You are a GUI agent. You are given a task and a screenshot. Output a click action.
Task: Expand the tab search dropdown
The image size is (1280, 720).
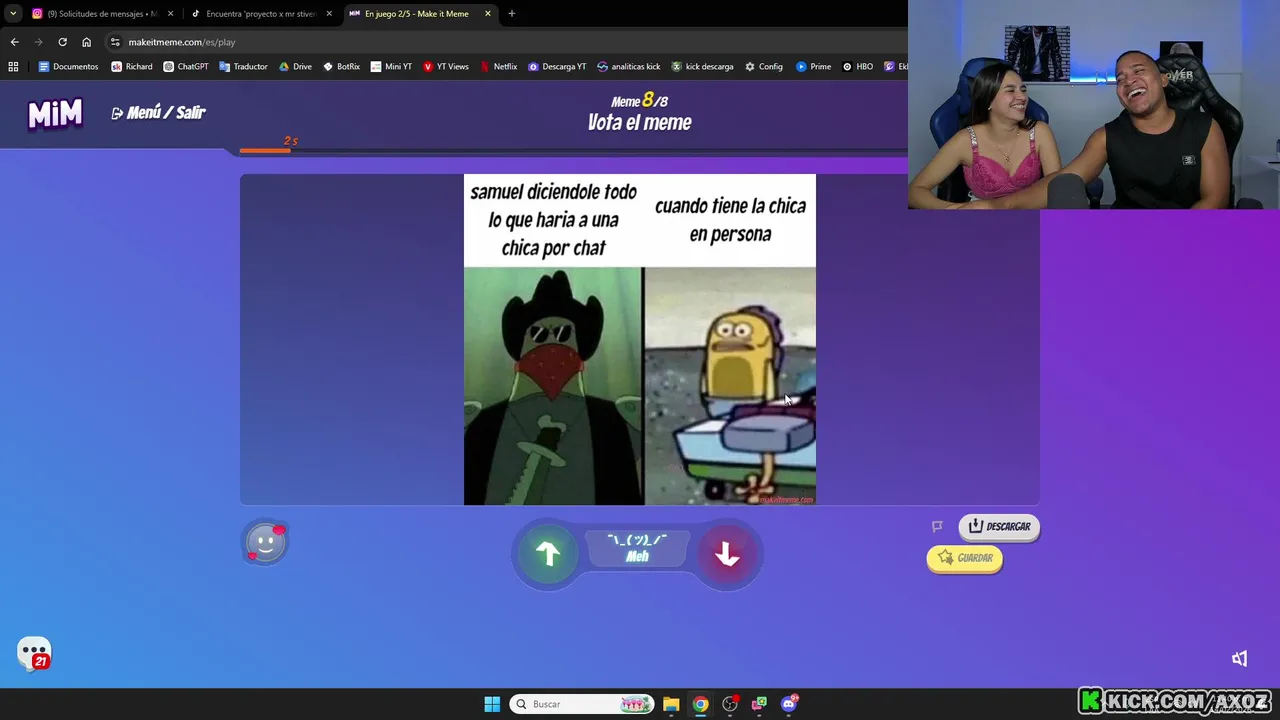click(13, 14)
